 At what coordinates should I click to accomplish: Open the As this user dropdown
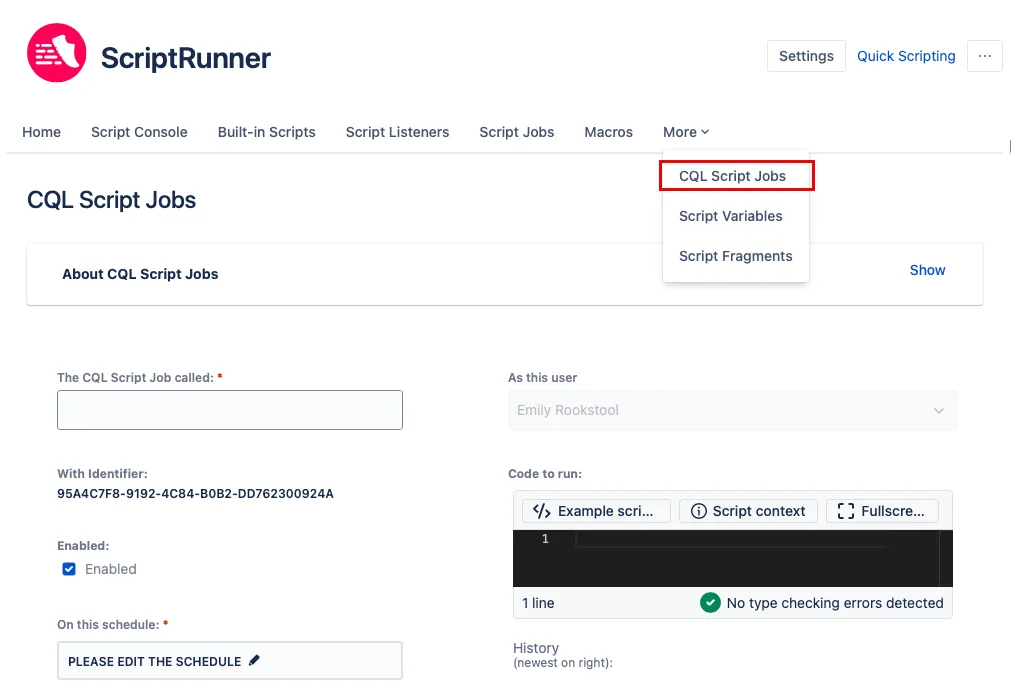click(732, 410)
